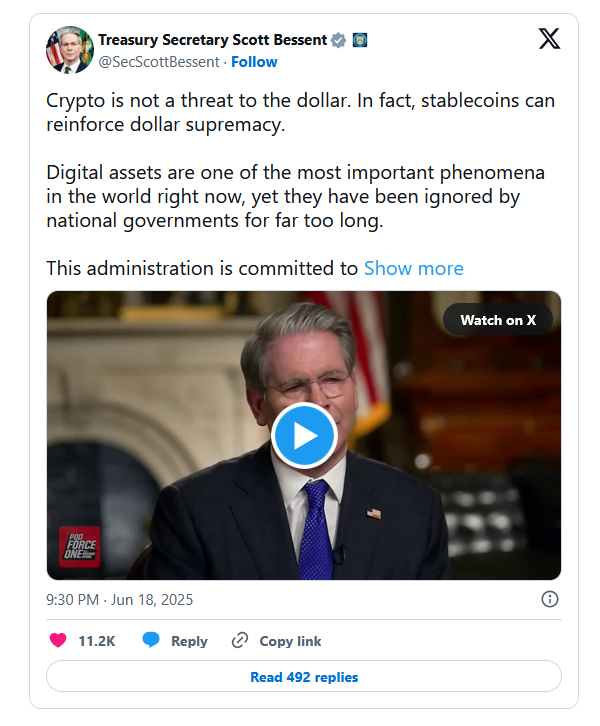Image resolution: width=600 pixels, height=726 pixels.
Task: Play the embedded video
Action: click(x=304, y=436)
